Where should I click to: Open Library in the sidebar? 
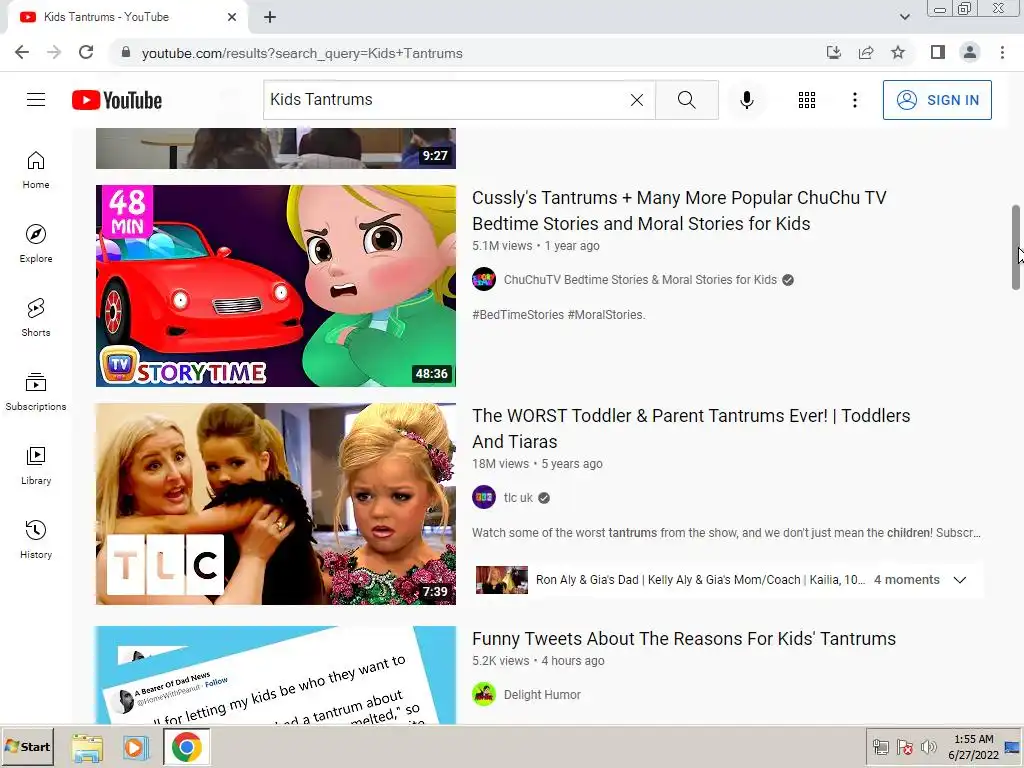coord(36,466)
